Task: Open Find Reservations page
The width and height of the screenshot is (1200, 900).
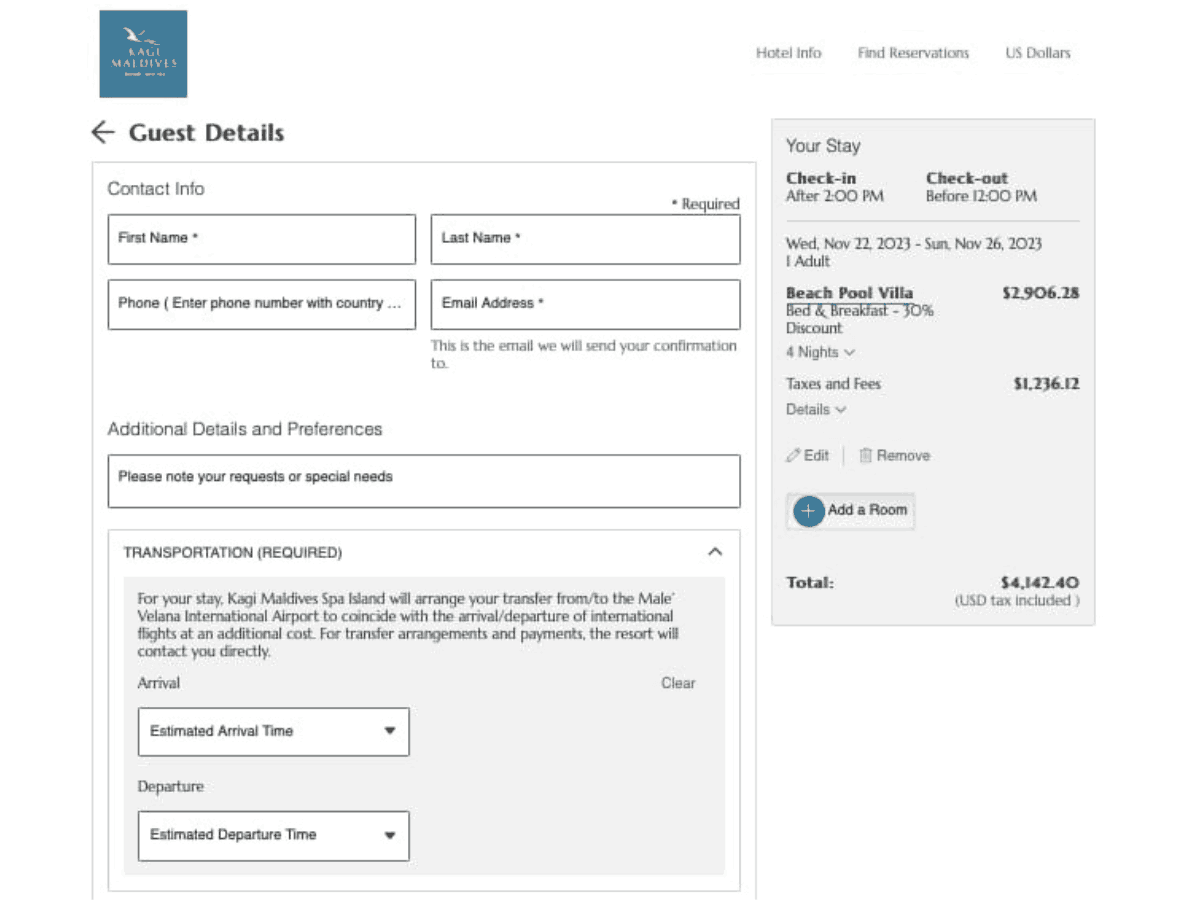Action: (x=913, y=53)
